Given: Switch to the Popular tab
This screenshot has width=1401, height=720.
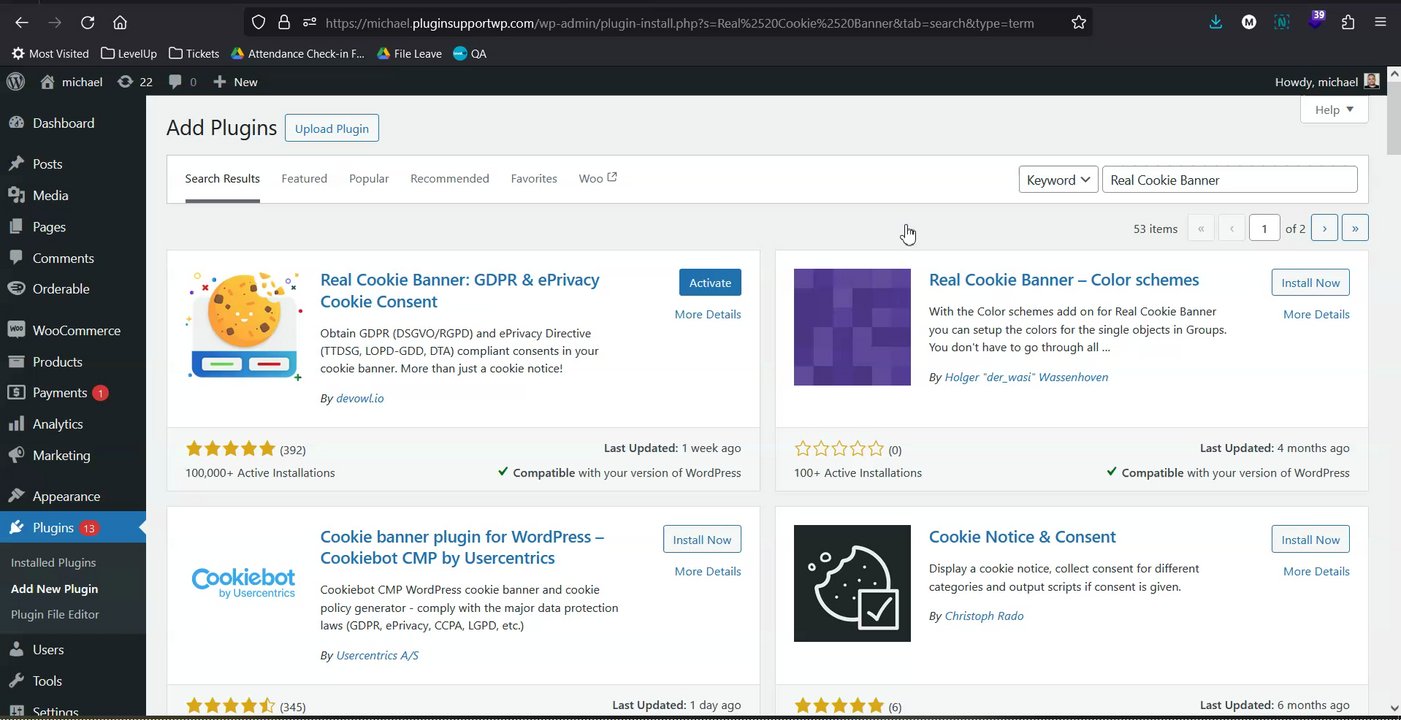Looking at the screenshot, I should point(369,179).
